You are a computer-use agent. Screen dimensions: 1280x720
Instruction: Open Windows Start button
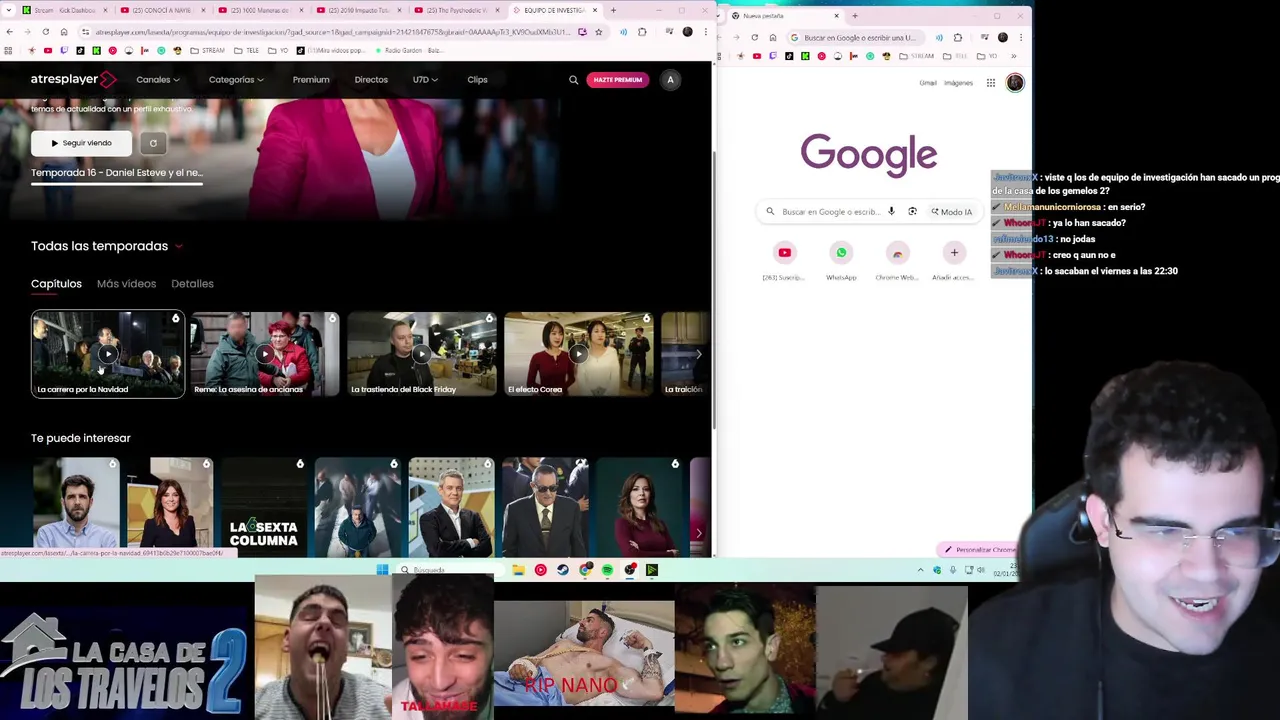tap(382, 570)
